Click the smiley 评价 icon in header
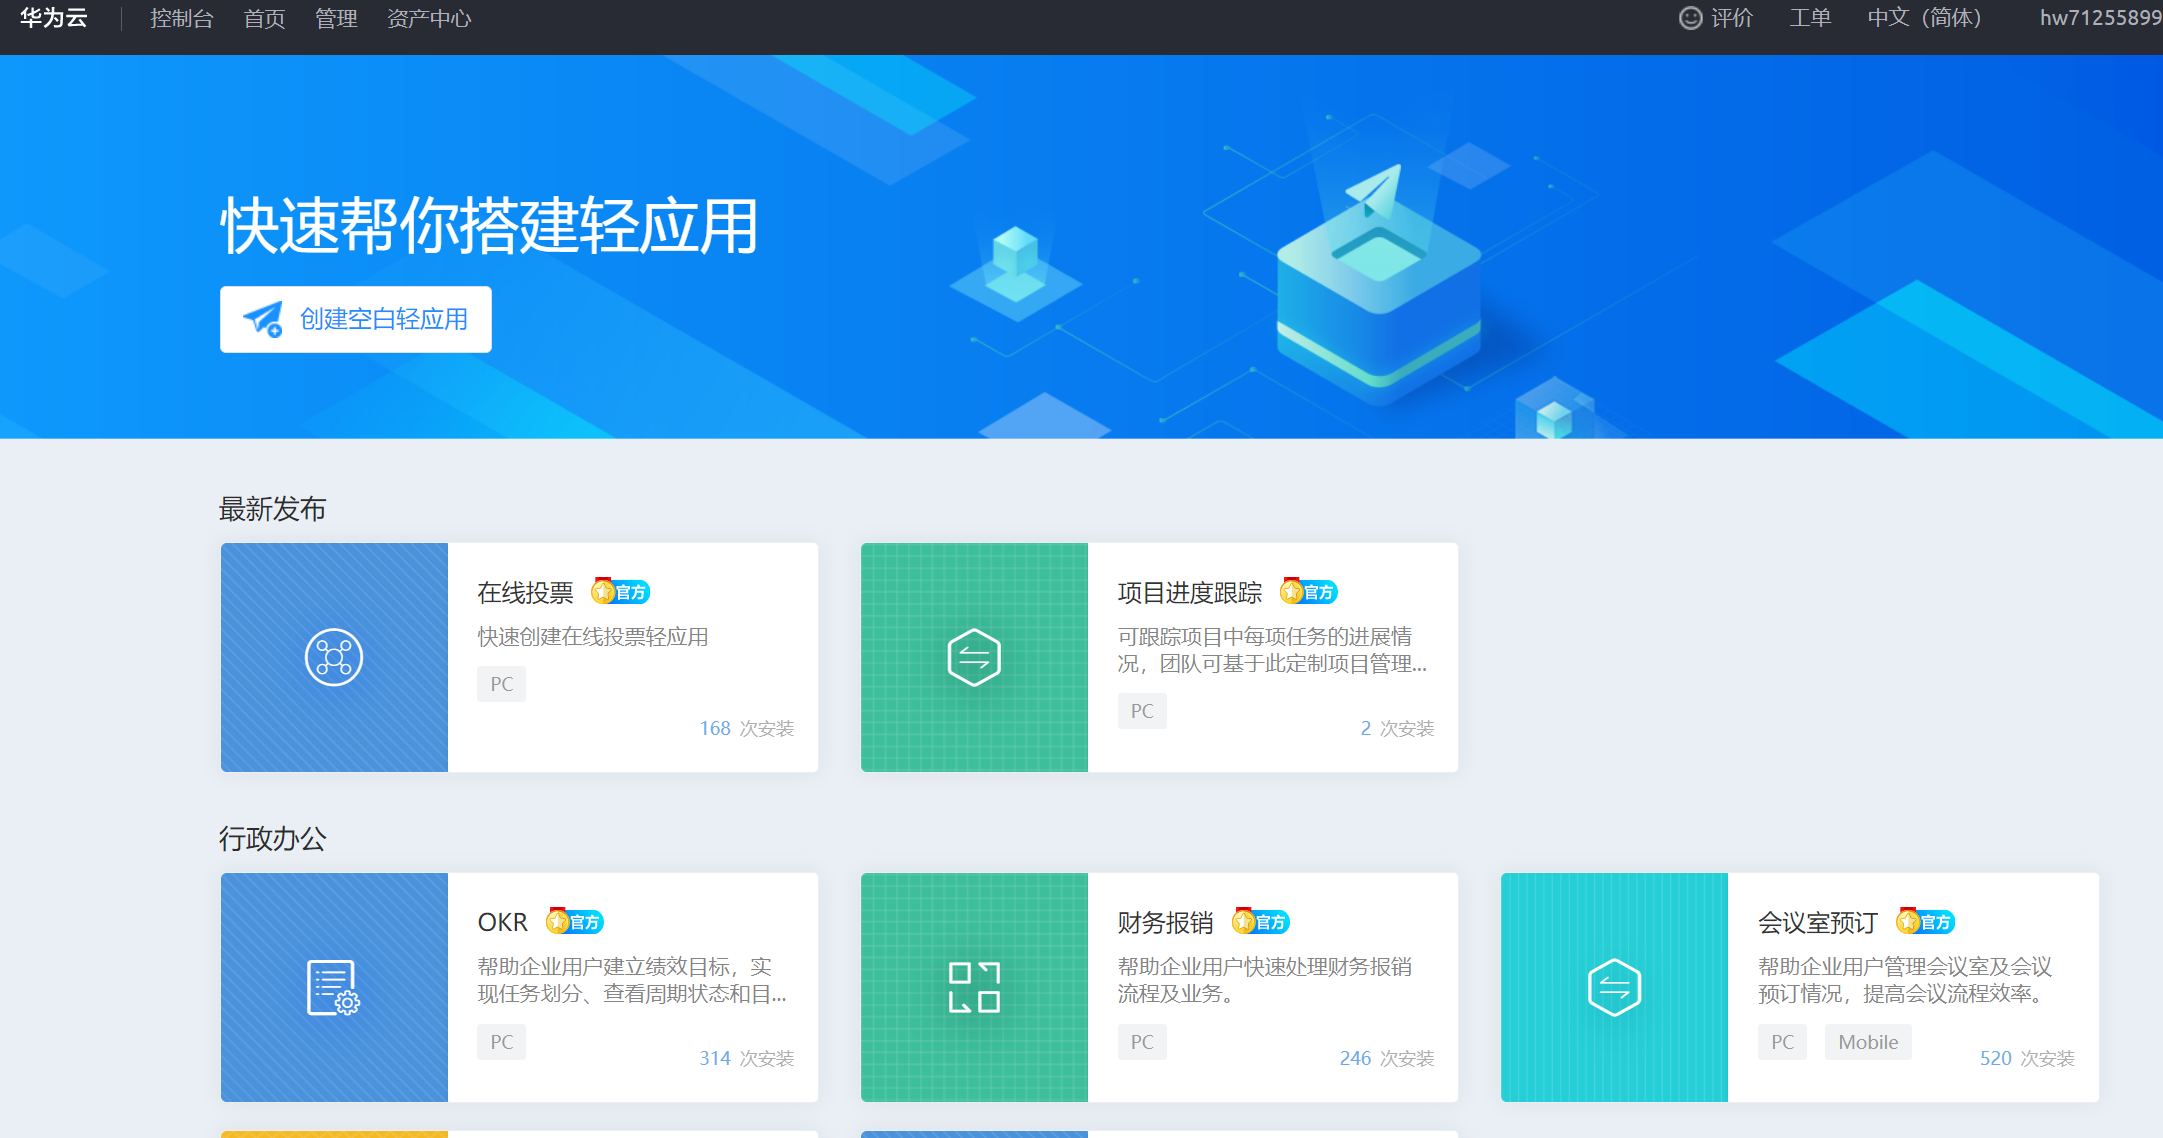Screen dimensions: 2163x1138 pyautogui.click(x=1690, y=18)
